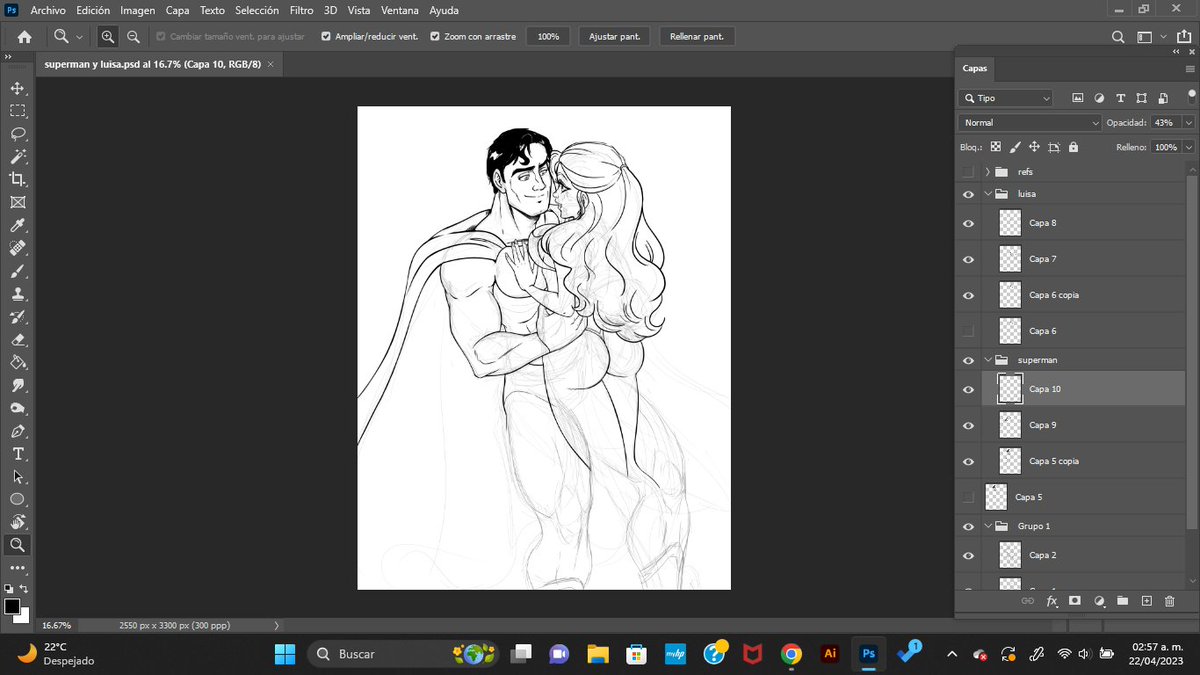Viewport: 1200px width, 675px height.
Task: Open the Tipo filter dropdown
Action: click(x=1005, y=98)
